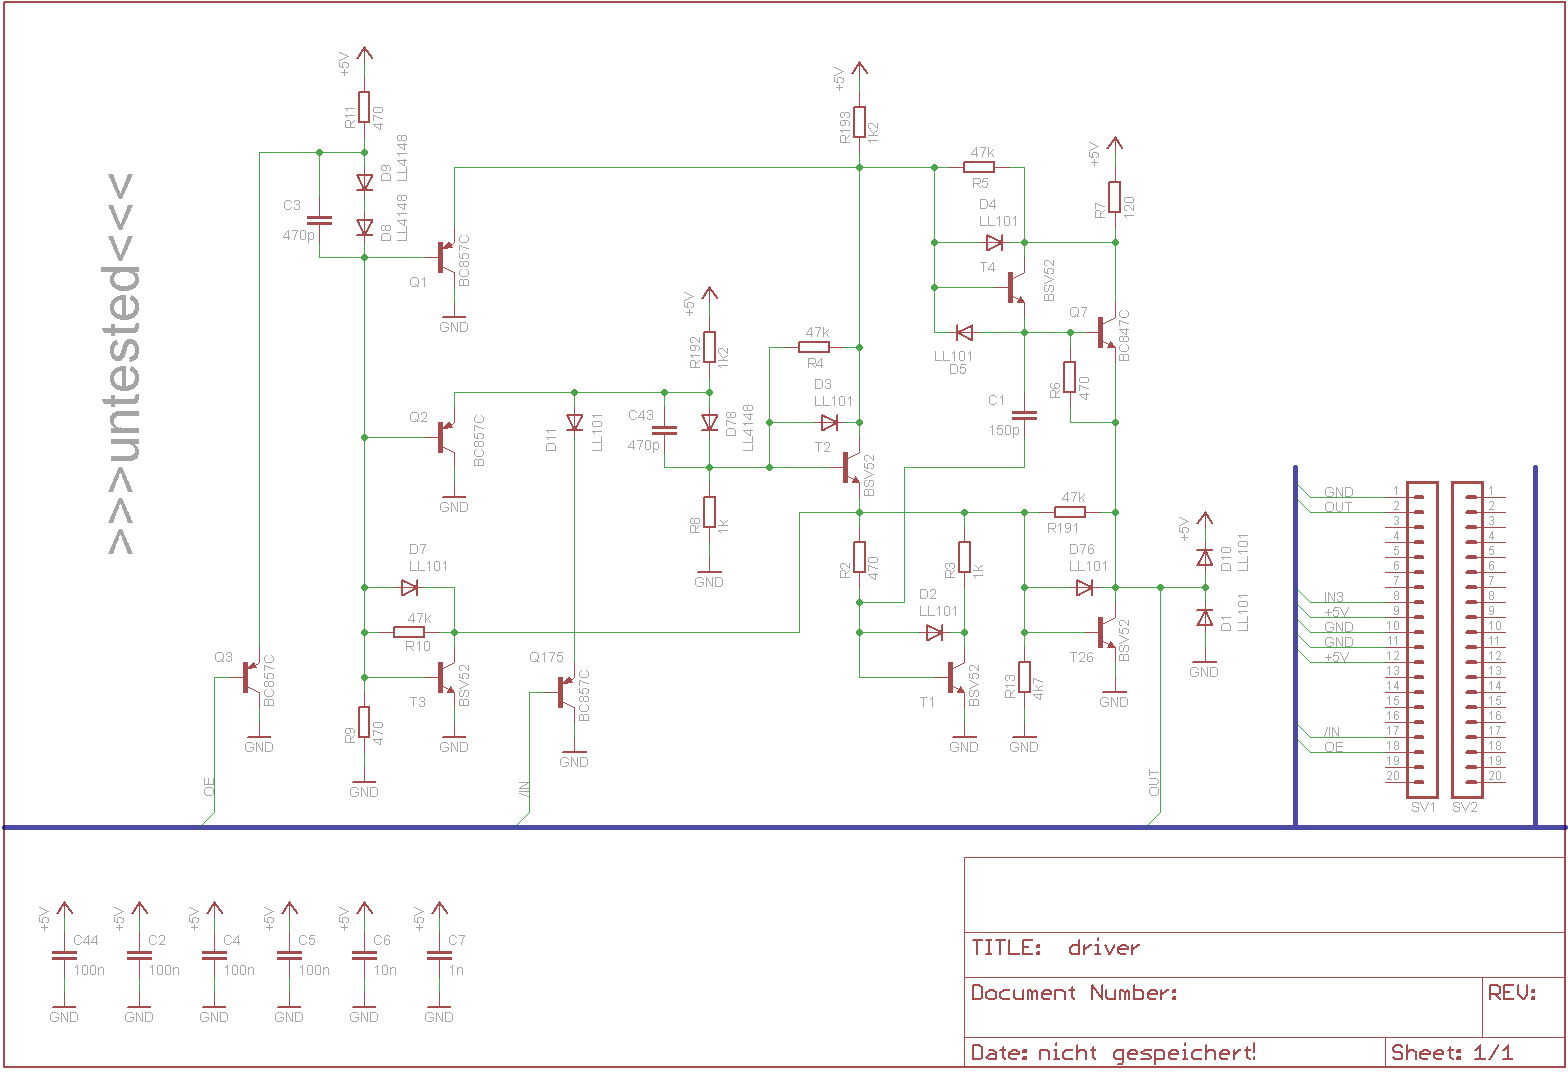Image resolution: width=1568 pixels, height=1072 pixels.
Task: Click the Q3 BC857C transistor symbol
Action: pyautogui.click(x=252, y=677)
